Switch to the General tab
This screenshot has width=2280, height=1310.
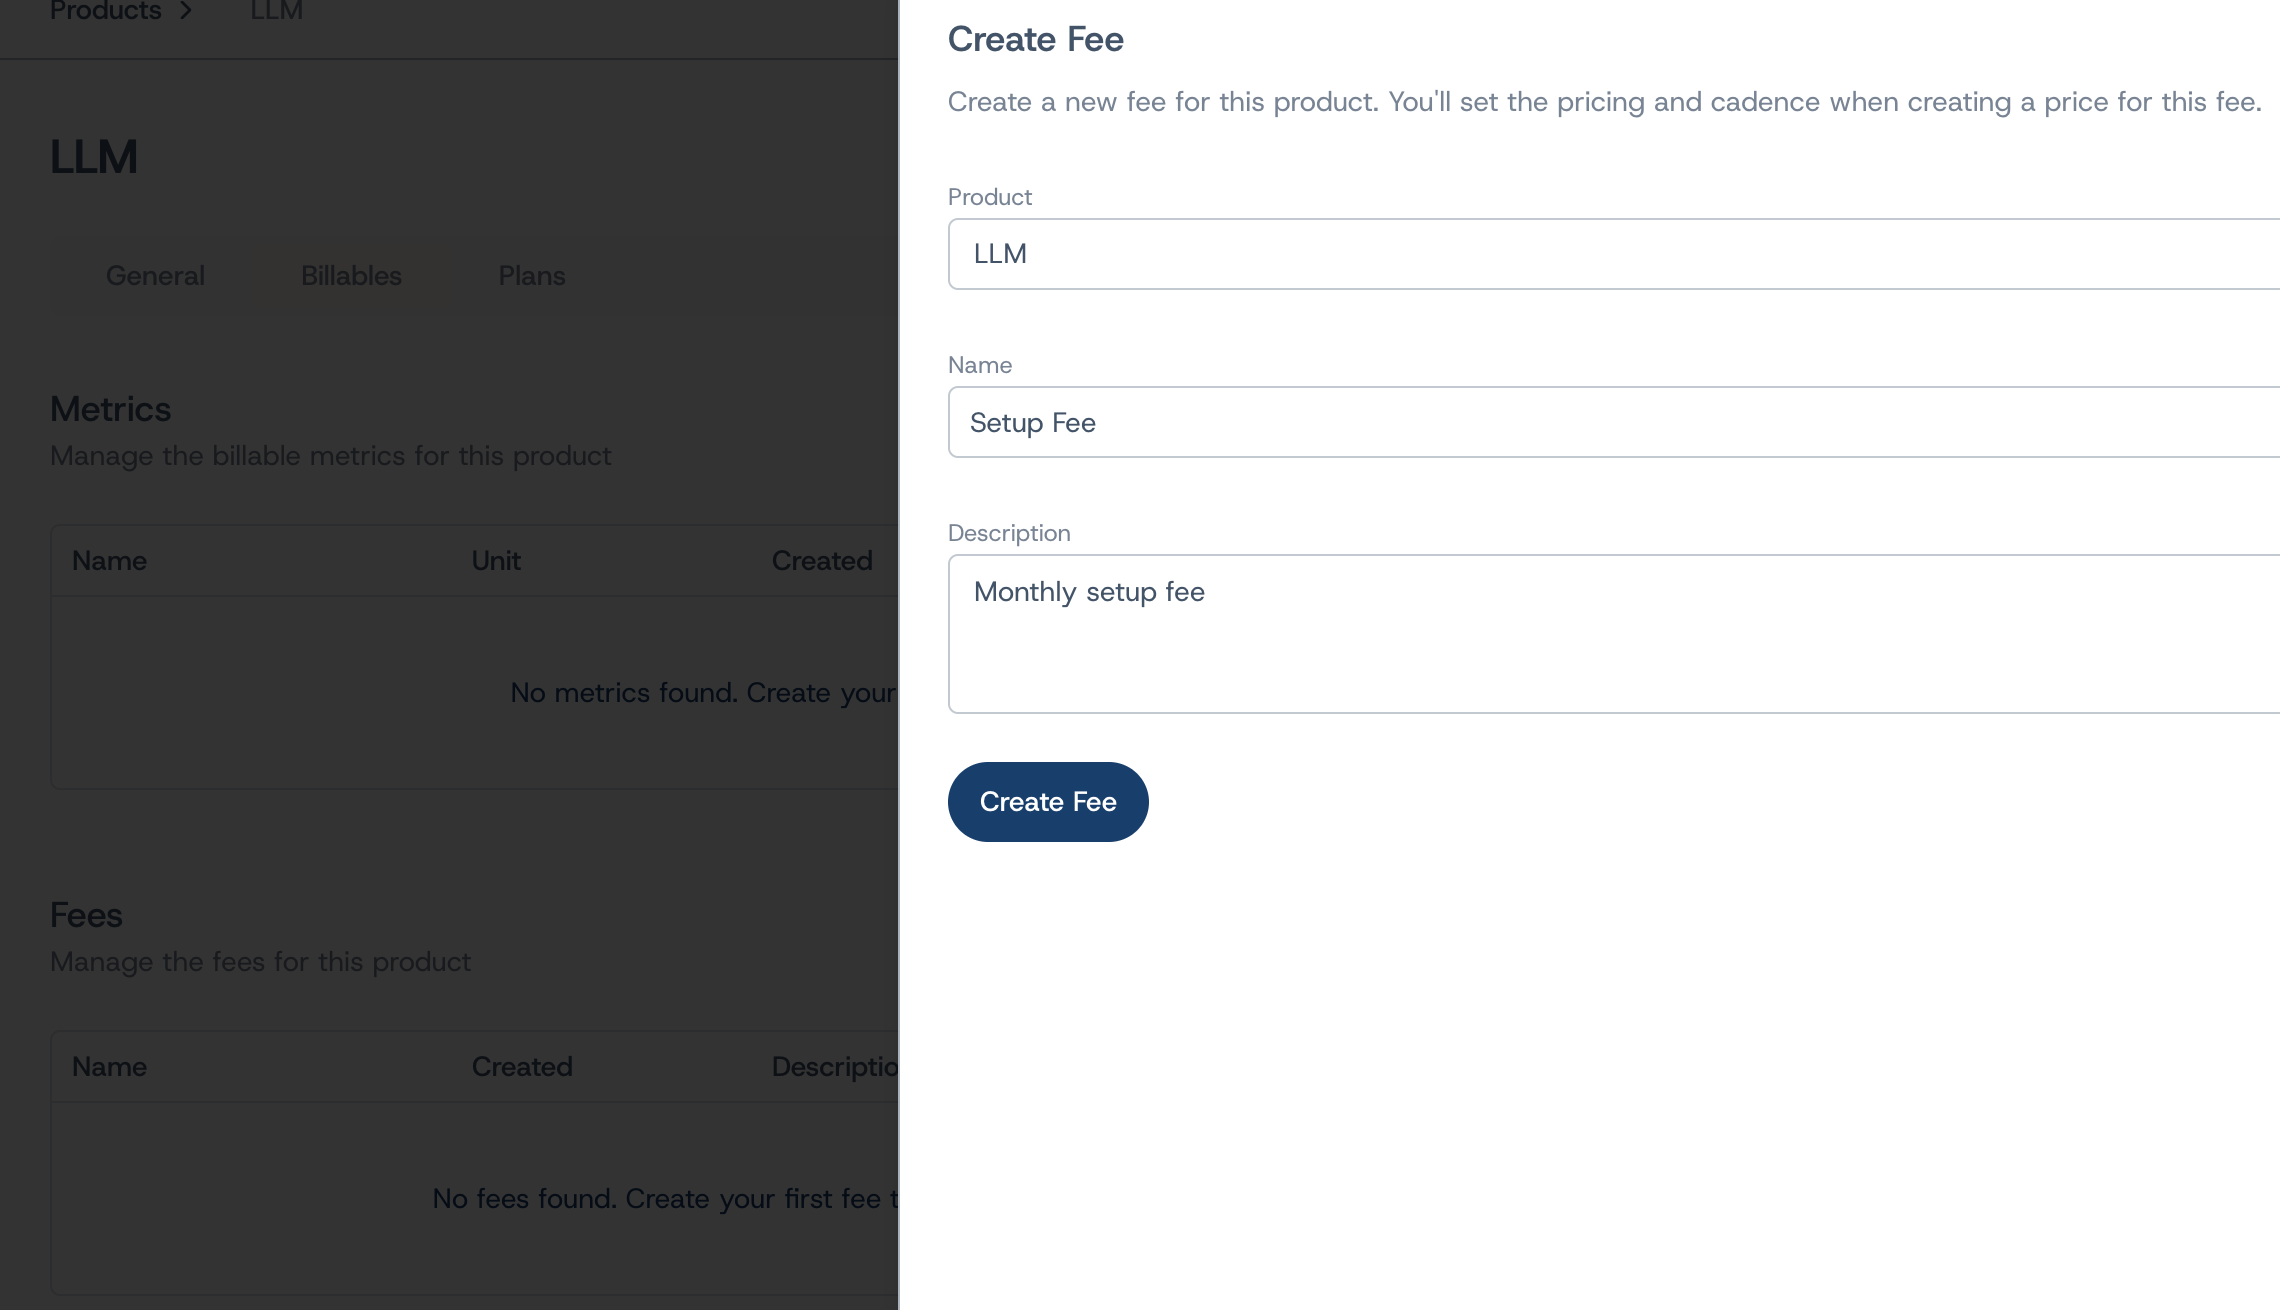click(155, 275)
